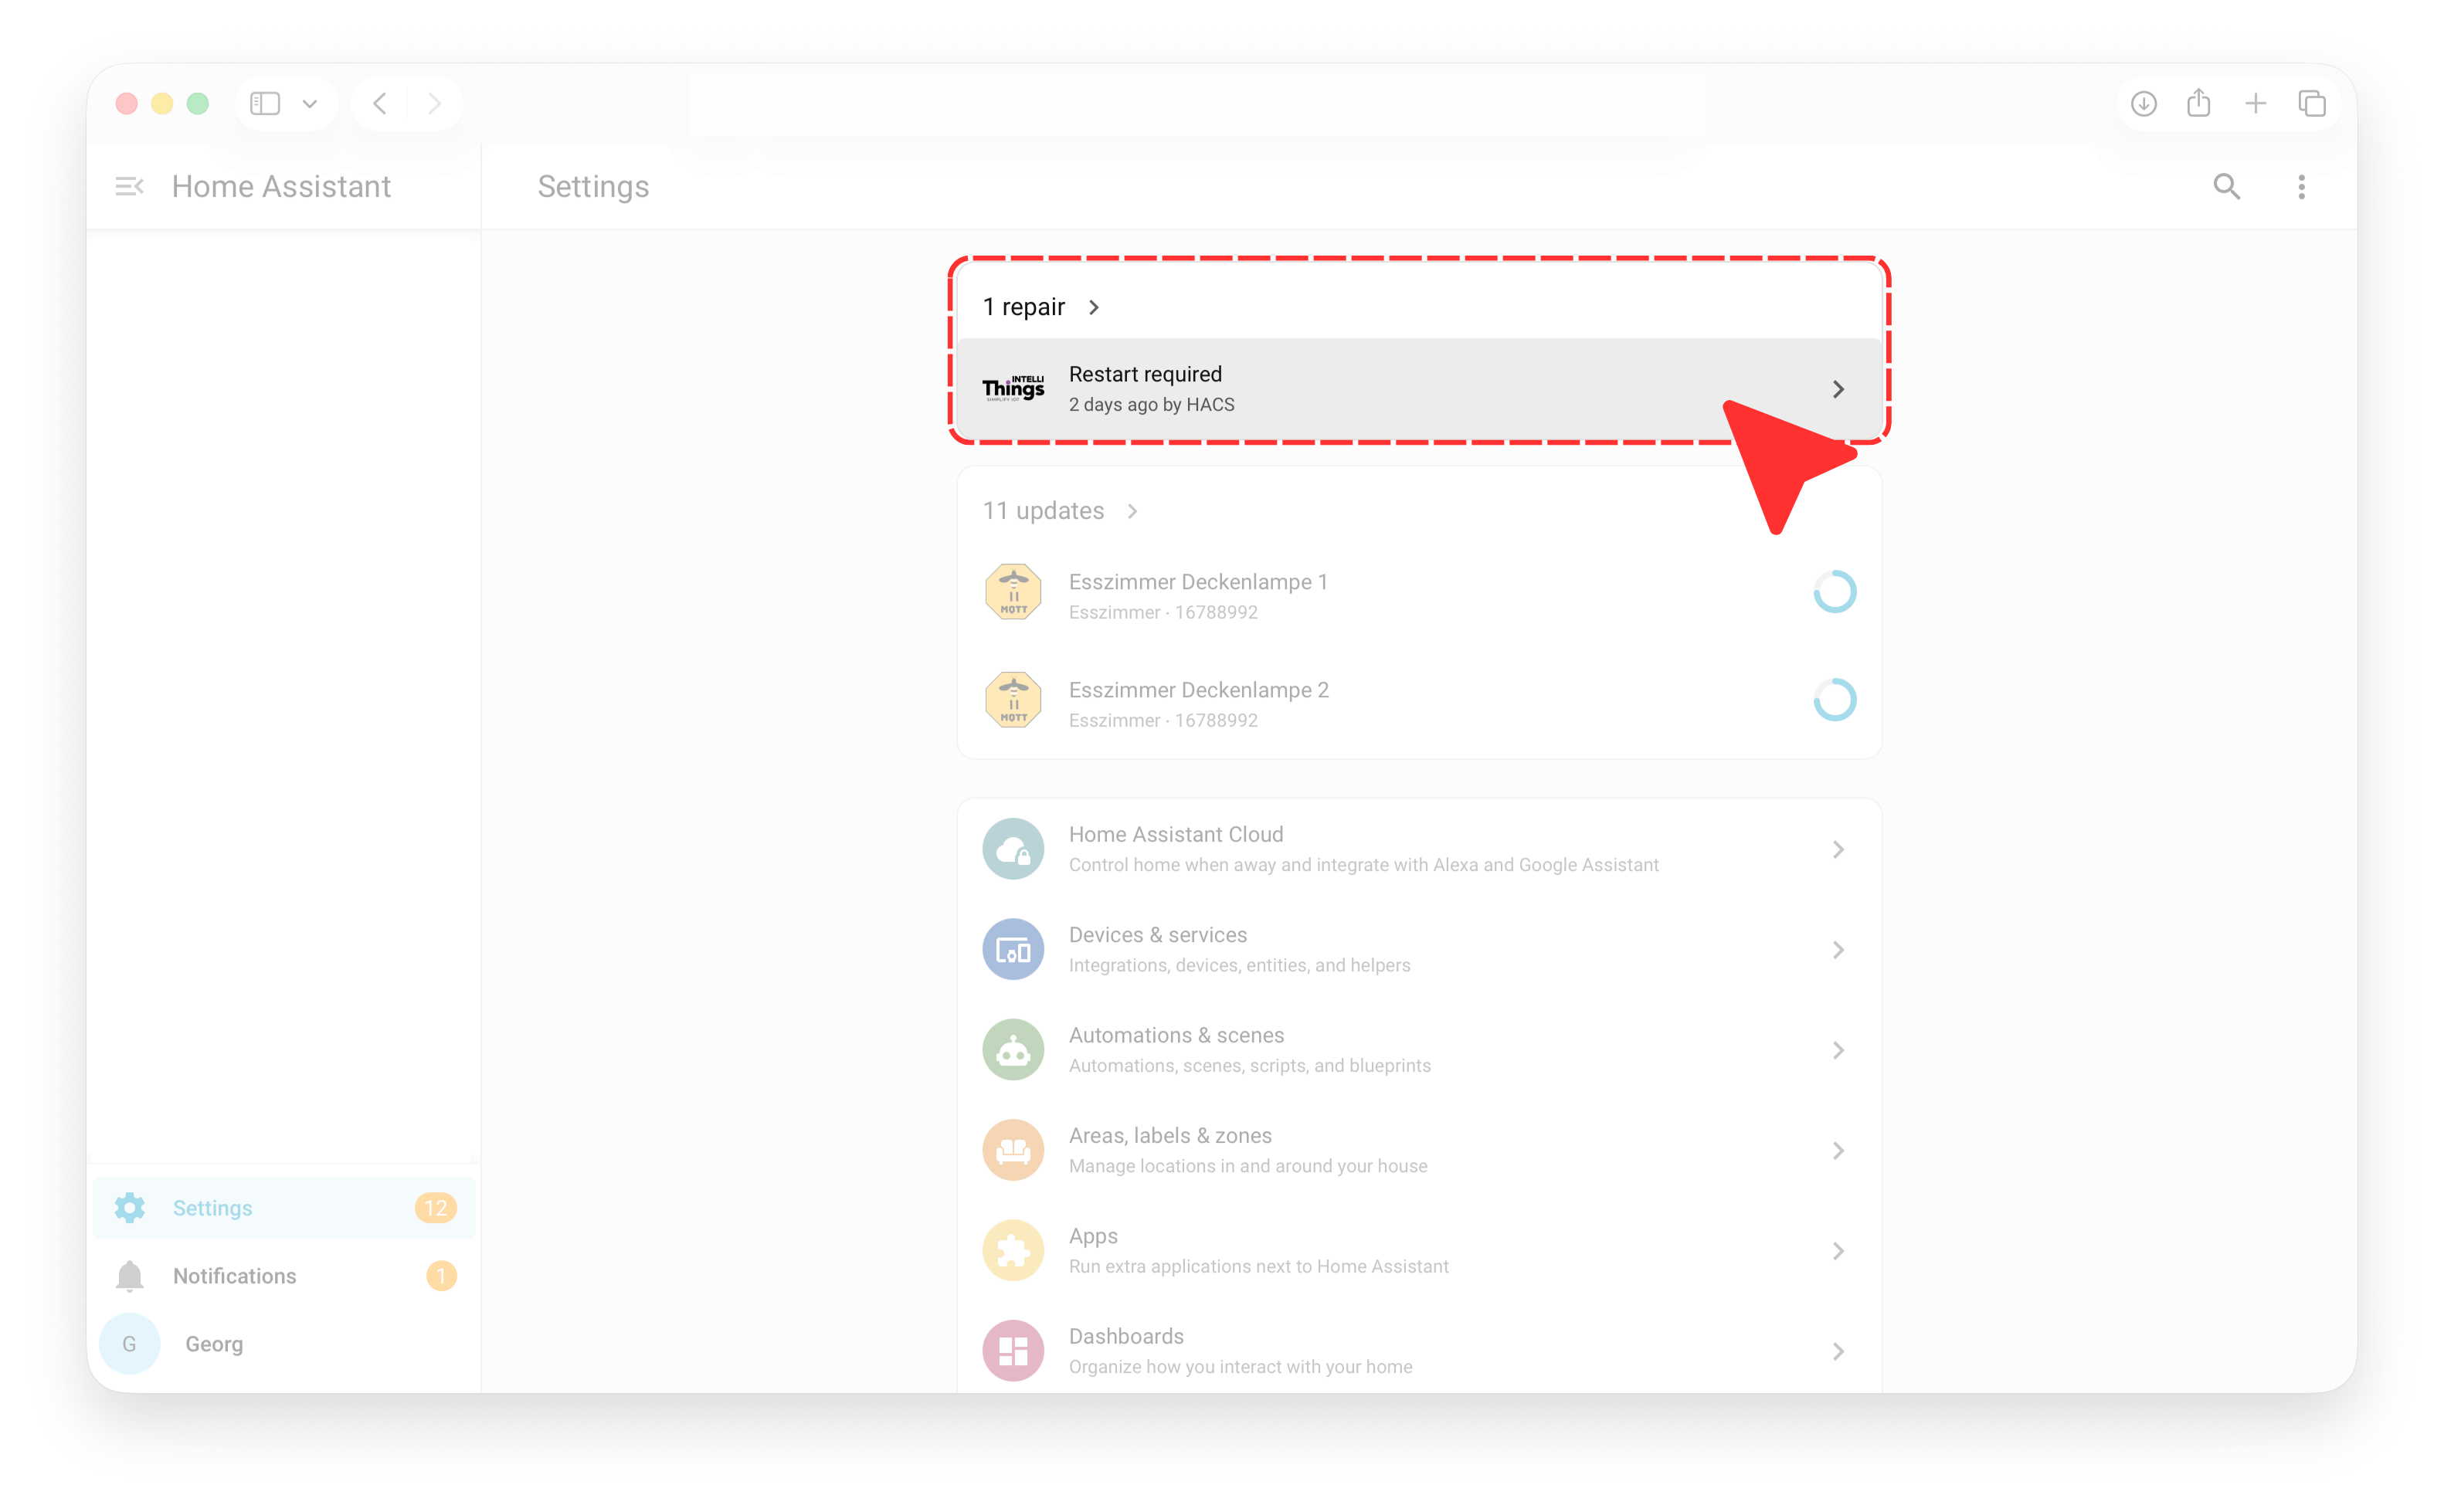Click the Home Assistant title text
The image size is (2444, 1512).
coord(281,187)
